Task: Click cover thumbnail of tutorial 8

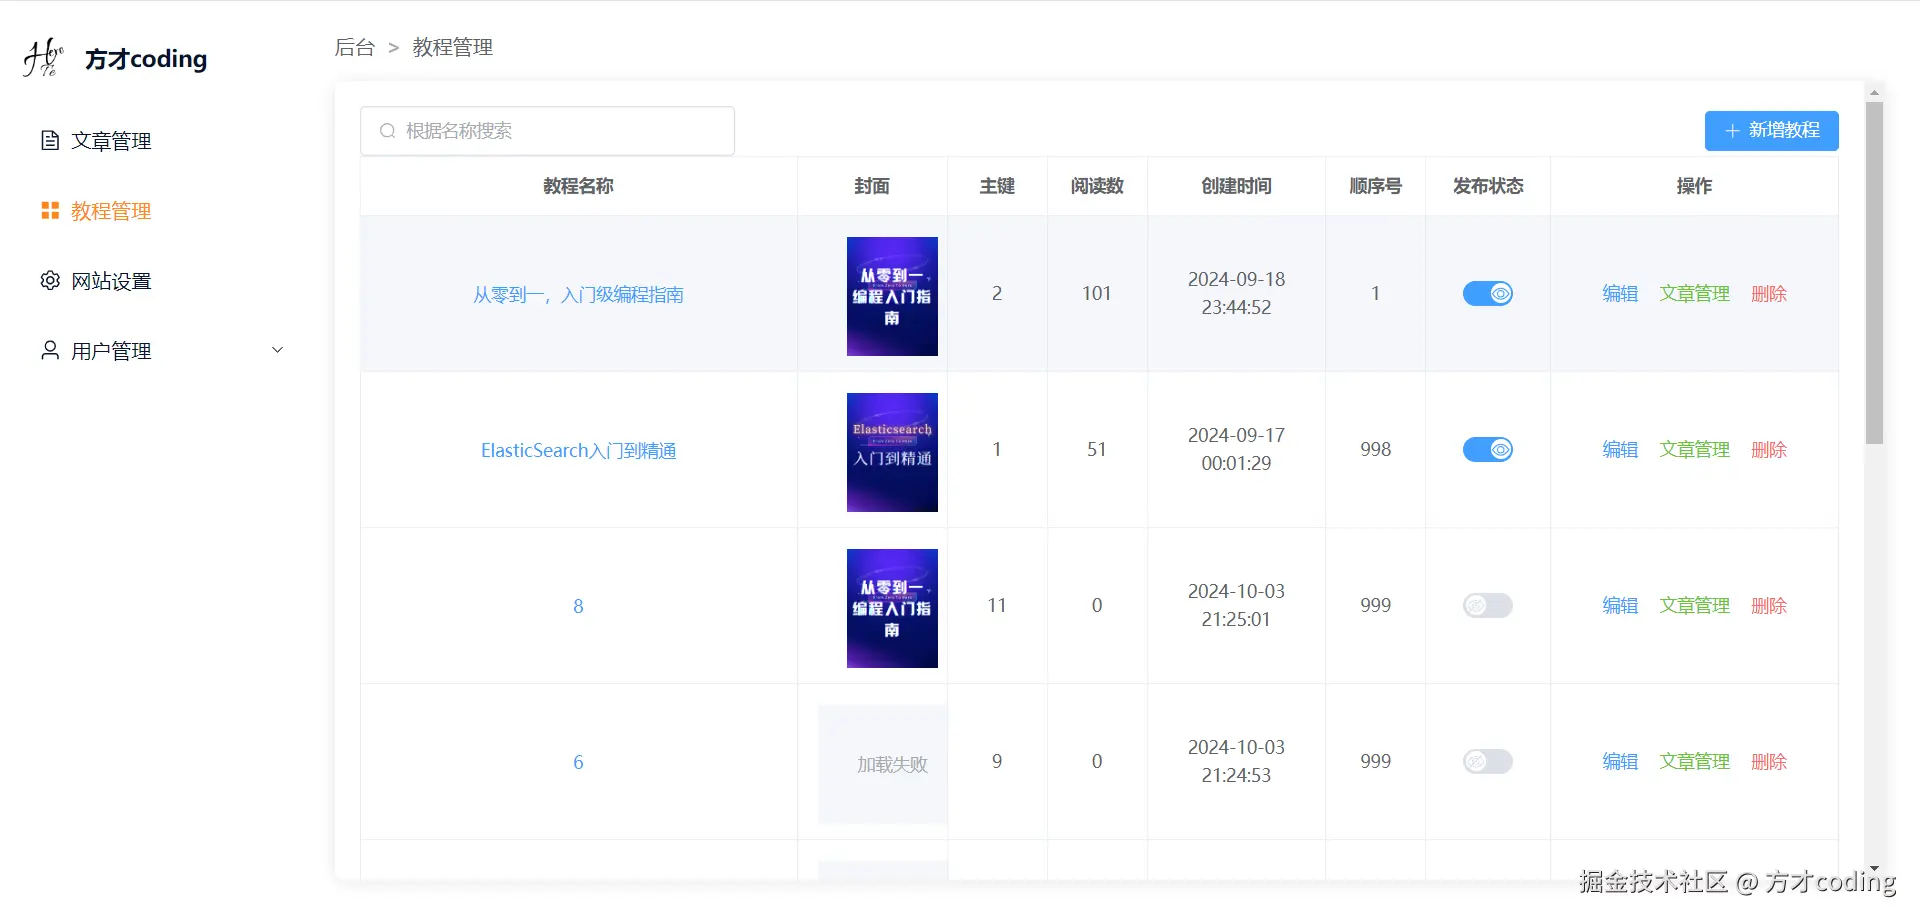Action: 892,608
